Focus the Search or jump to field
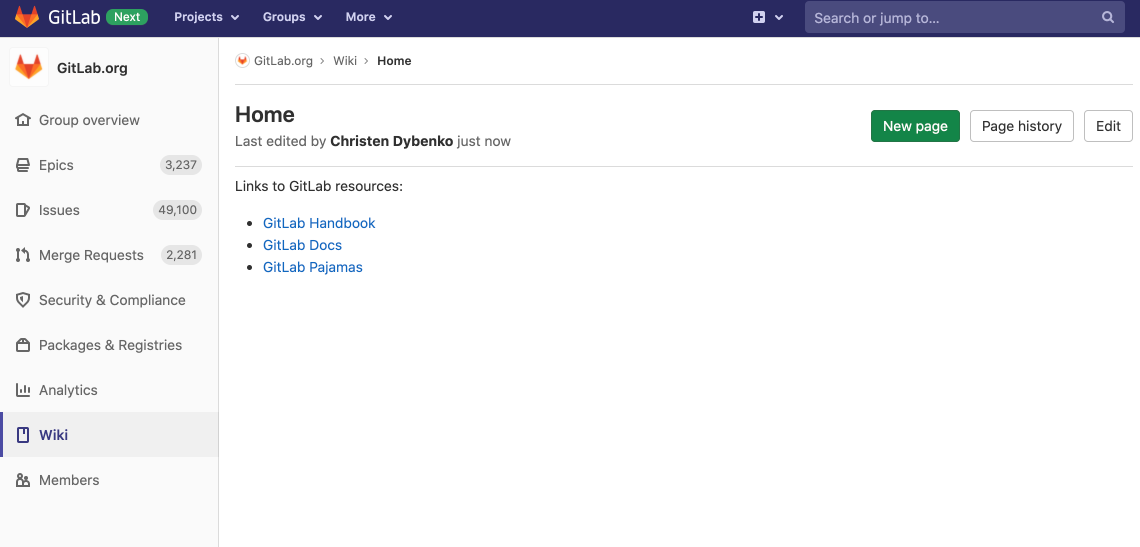Image resolution: width=1140 pixels, height=547 pixels. [x=950, y=17]
